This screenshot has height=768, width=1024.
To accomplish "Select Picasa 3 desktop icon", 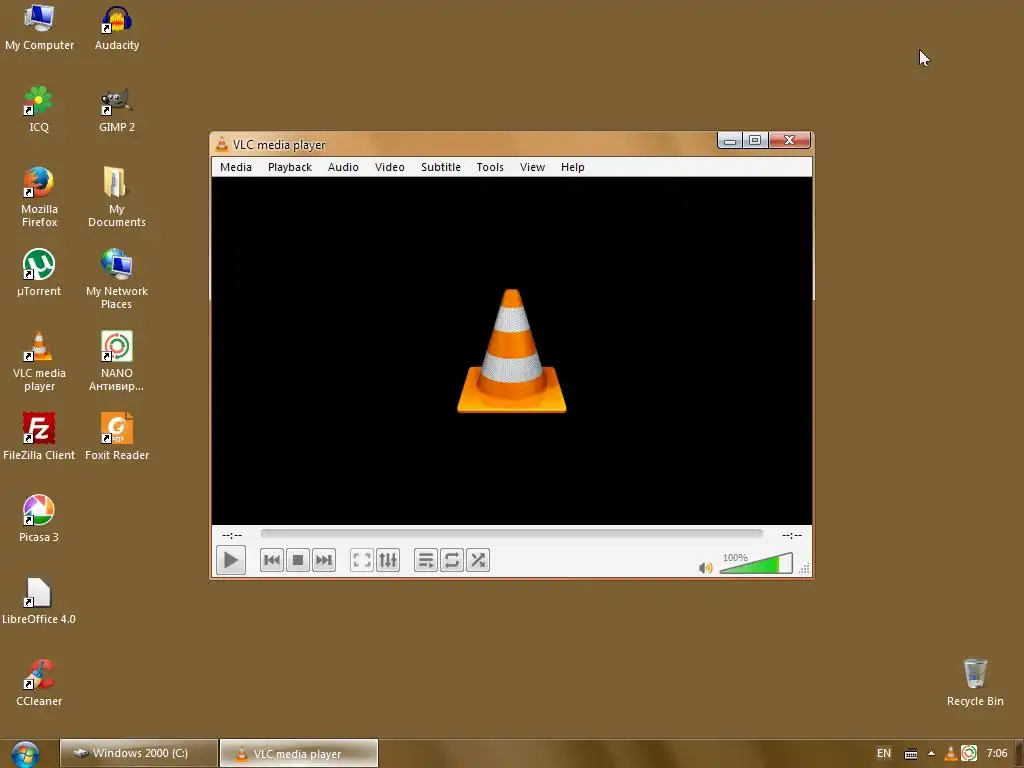I will click(x=39, y=519).
